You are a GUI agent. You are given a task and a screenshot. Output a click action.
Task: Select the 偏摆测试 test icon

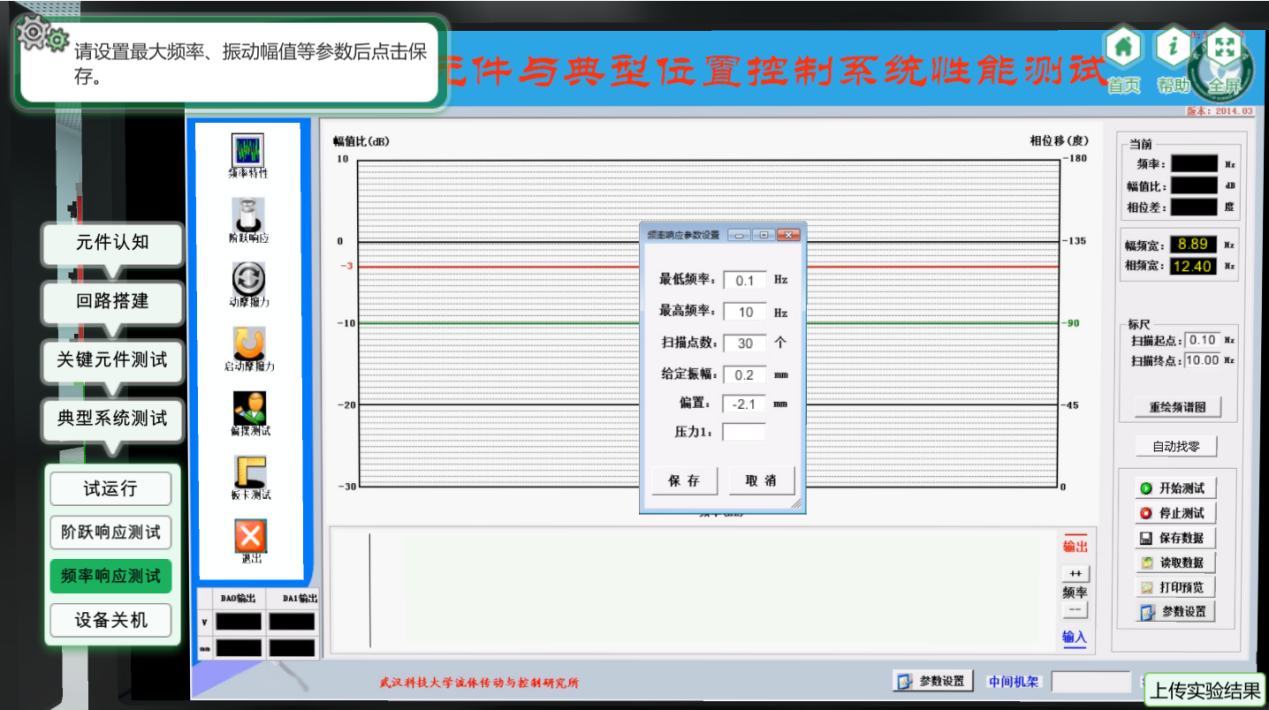pos(249,408)
